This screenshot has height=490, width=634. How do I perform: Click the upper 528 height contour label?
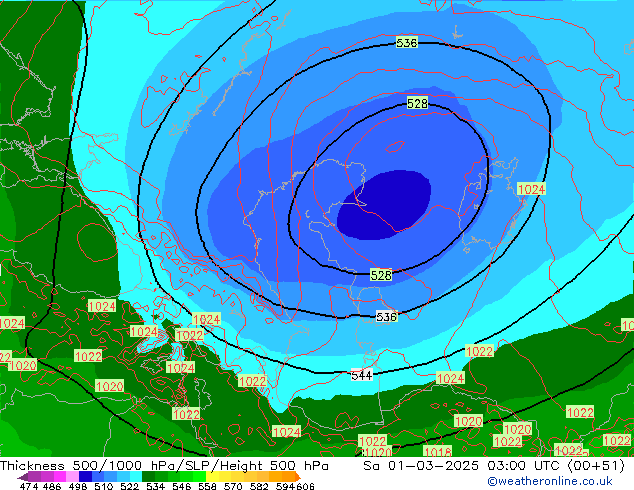[417, 103]
